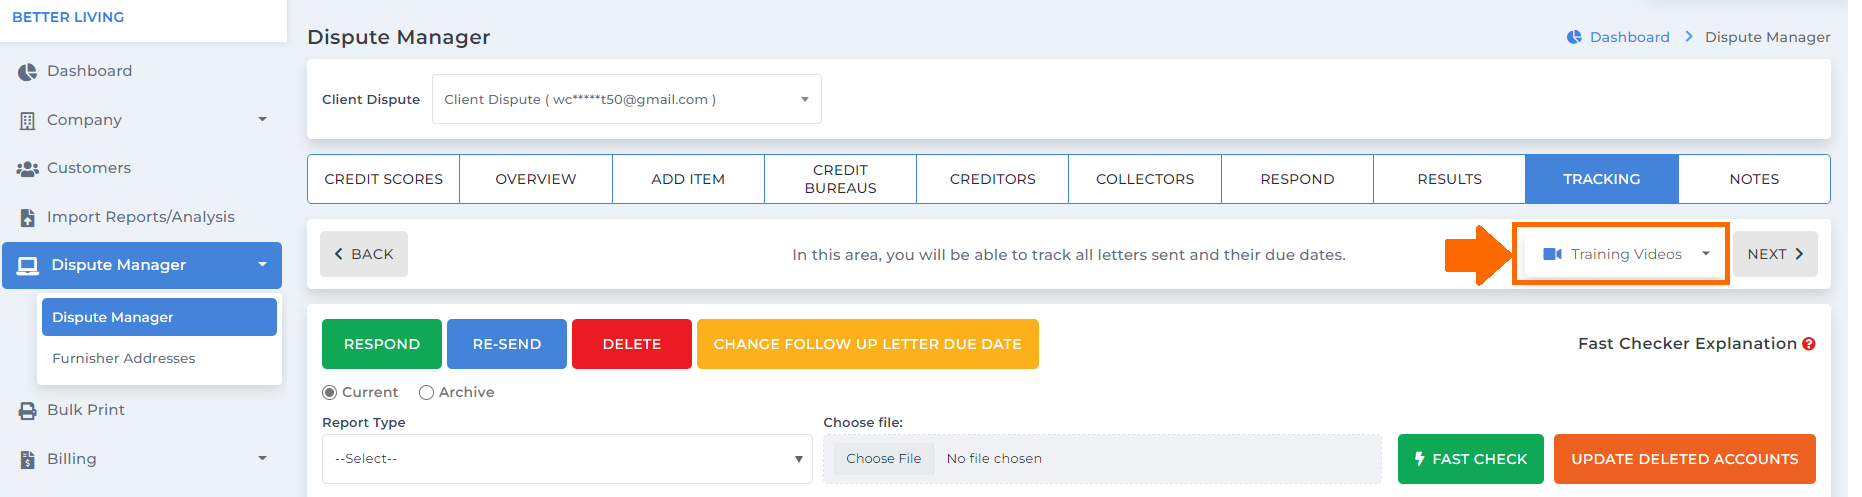Open the Report Type select dropdown

click(567, 459)
